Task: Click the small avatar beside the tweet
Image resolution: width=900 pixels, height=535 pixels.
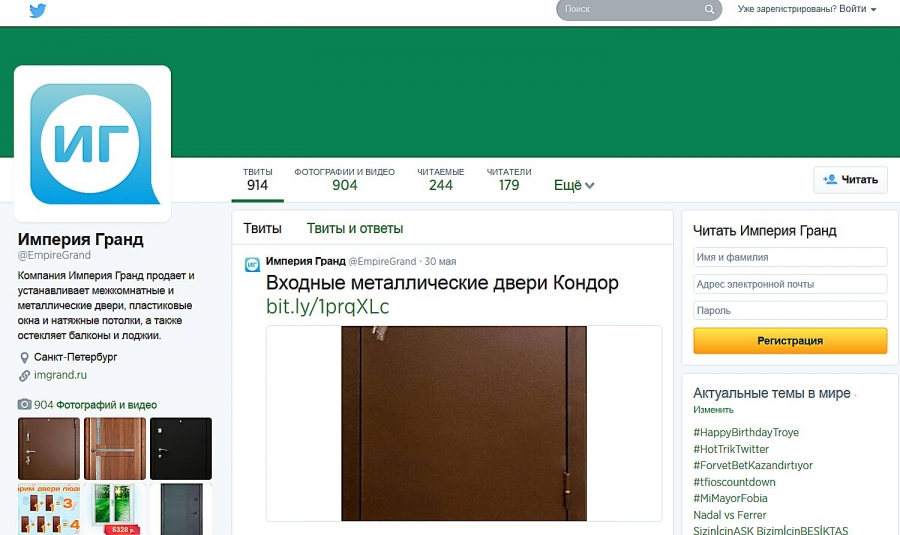Action: point(253,264)
